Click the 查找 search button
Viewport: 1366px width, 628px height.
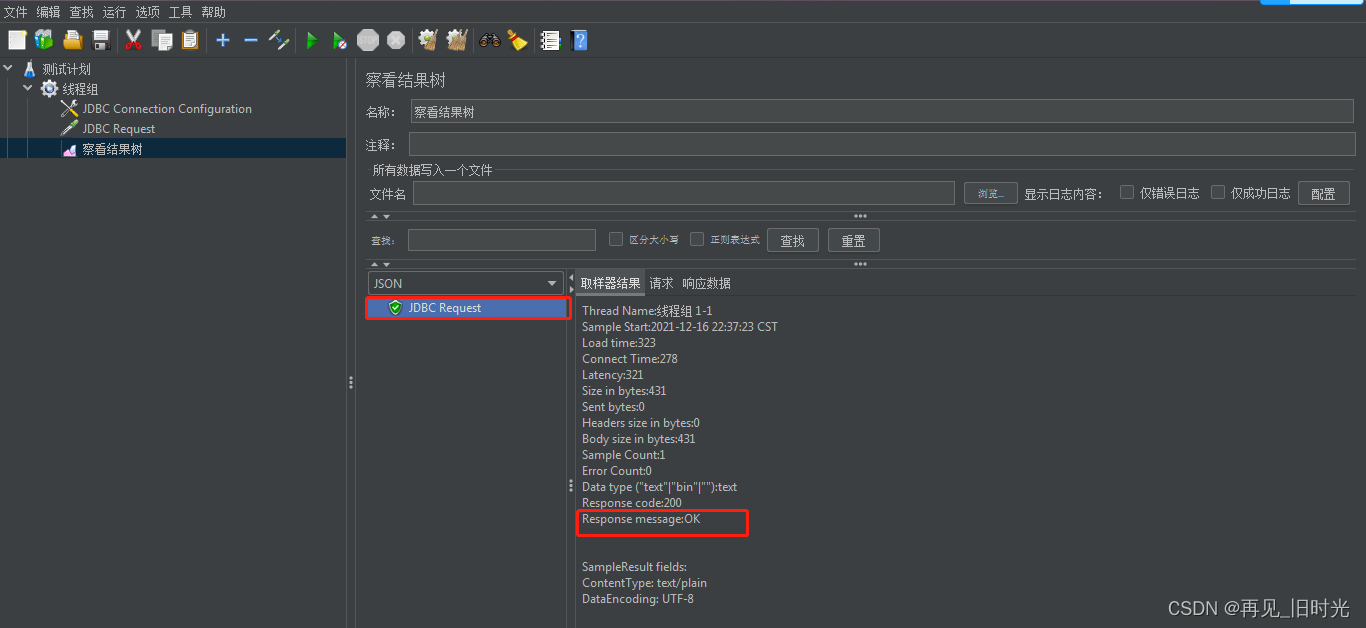pyautogui.click(x=793, y=239)
